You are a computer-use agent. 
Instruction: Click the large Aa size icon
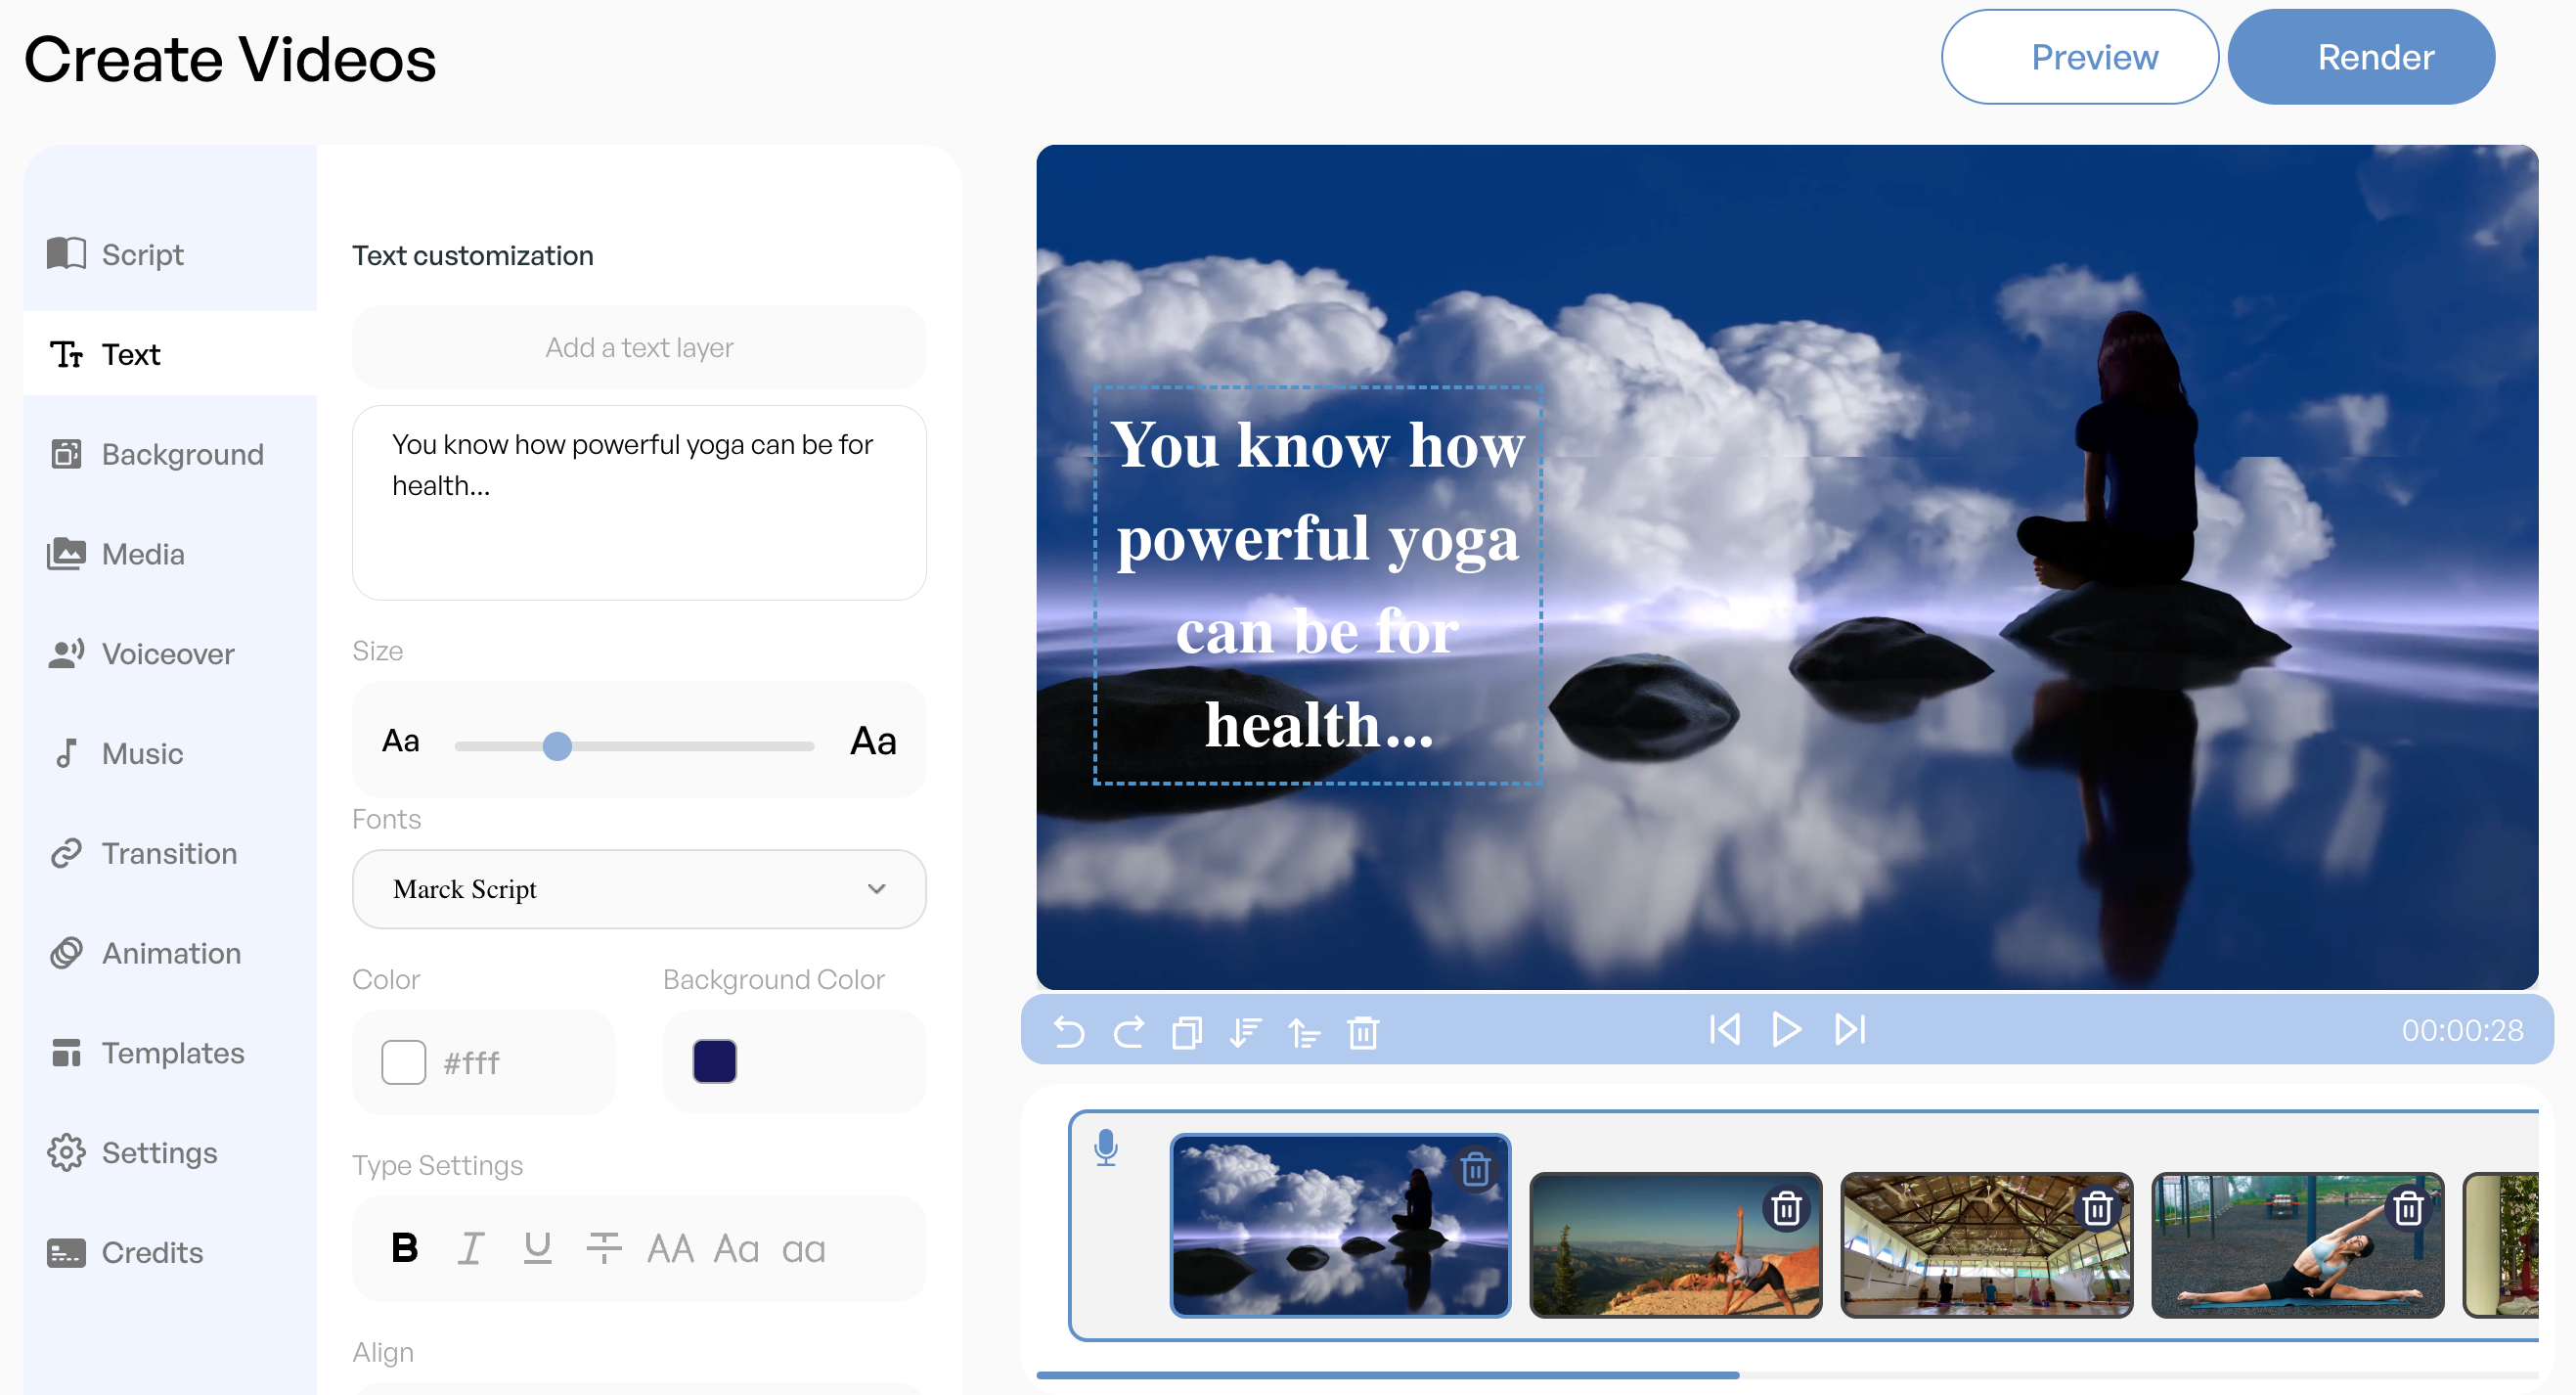872,742
